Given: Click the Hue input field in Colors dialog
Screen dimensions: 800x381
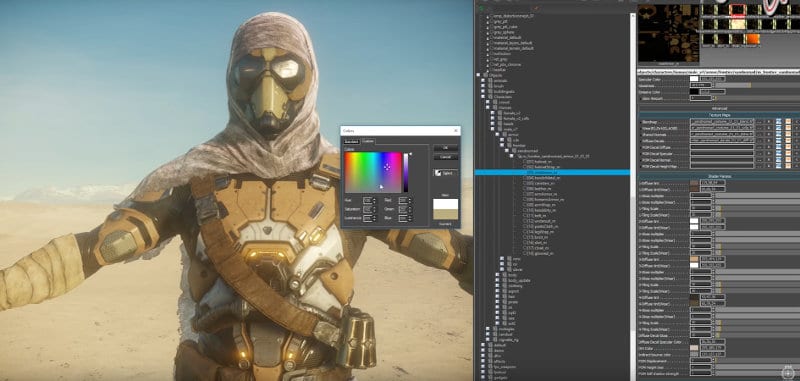Looking at the screenshot, I should click(368, 200).
